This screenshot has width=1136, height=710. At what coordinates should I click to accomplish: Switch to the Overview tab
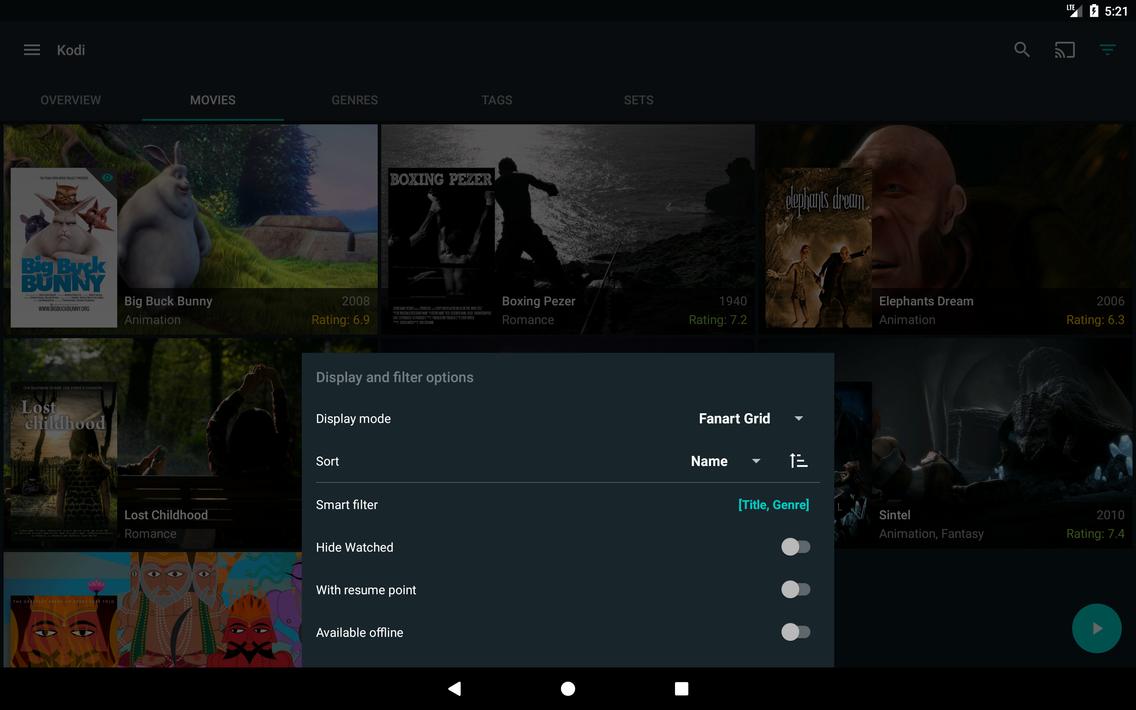70,100
